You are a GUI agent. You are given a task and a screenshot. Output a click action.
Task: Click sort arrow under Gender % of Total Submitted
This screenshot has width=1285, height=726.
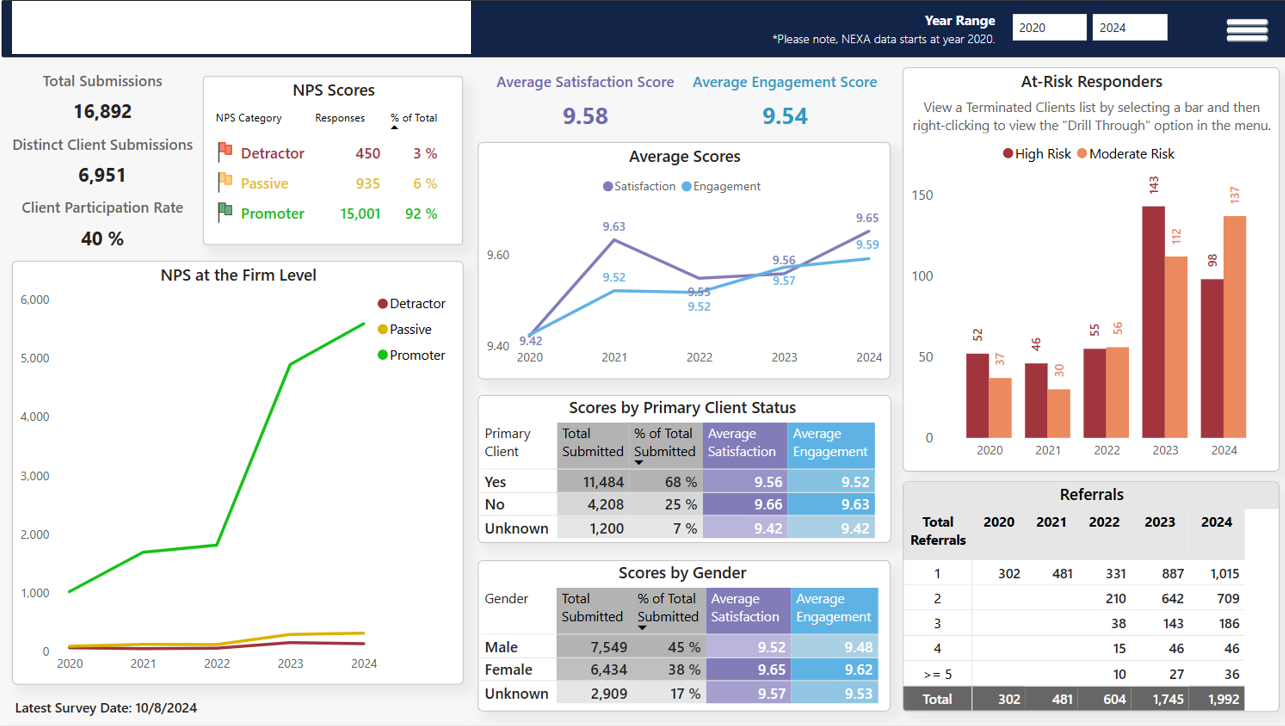tap(642, 628)
